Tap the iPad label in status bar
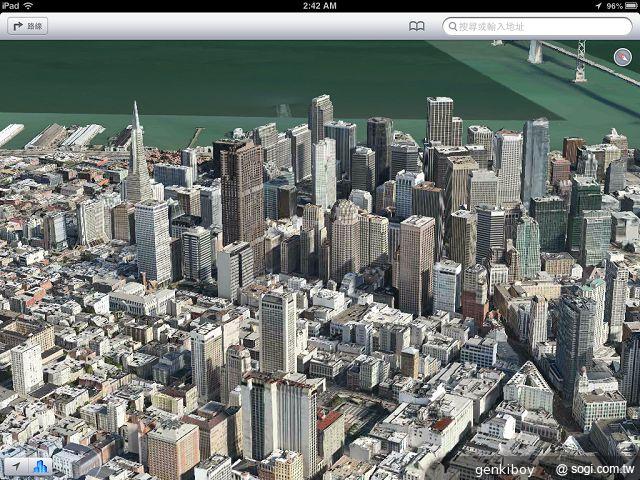Viewport: 640px width, 480px height. (11, 6)
